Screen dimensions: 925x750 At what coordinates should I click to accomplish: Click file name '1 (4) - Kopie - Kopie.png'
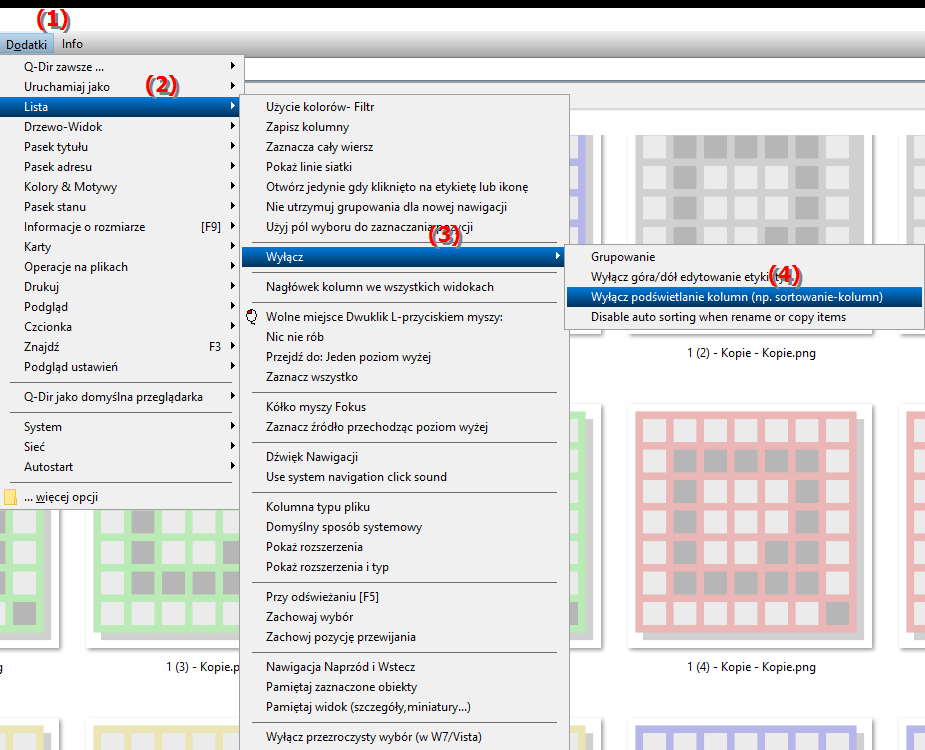pos(751,667)
